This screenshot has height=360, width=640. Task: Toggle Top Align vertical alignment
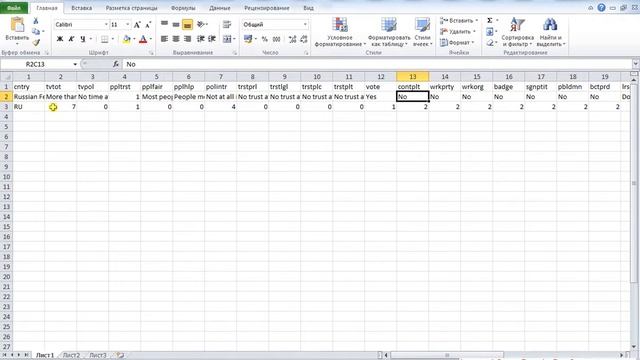164,24
